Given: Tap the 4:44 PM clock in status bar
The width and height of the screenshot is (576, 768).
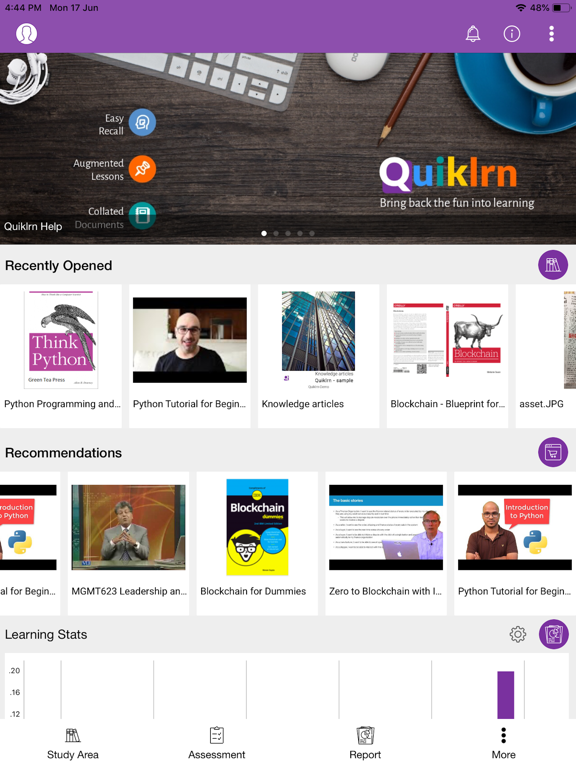Looking at the screenshot, I should (x=24, y=8).
